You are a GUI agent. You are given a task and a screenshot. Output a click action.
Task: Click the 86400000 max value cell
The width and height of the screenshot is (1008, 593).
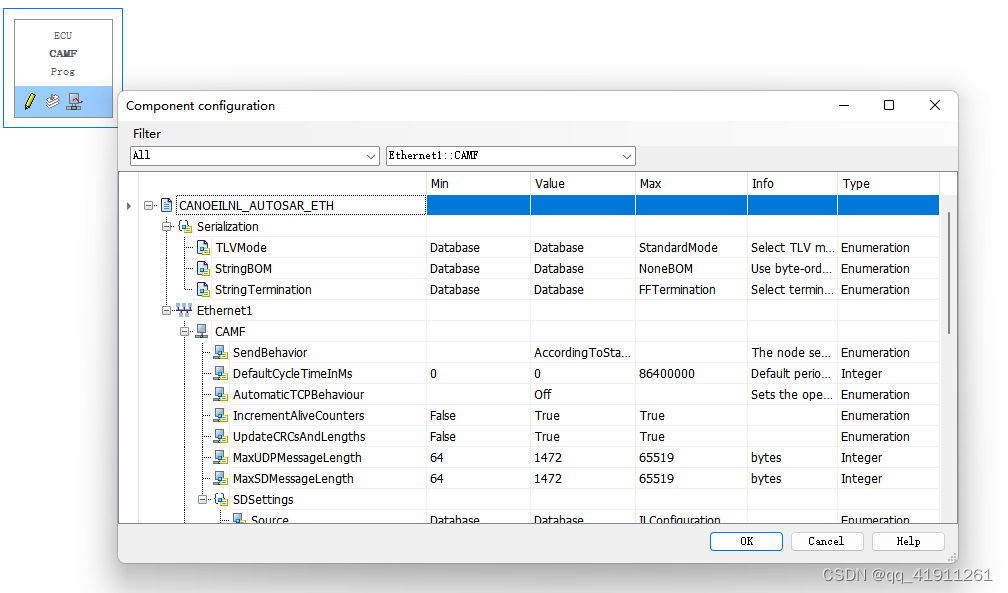(x=691, y=374)
